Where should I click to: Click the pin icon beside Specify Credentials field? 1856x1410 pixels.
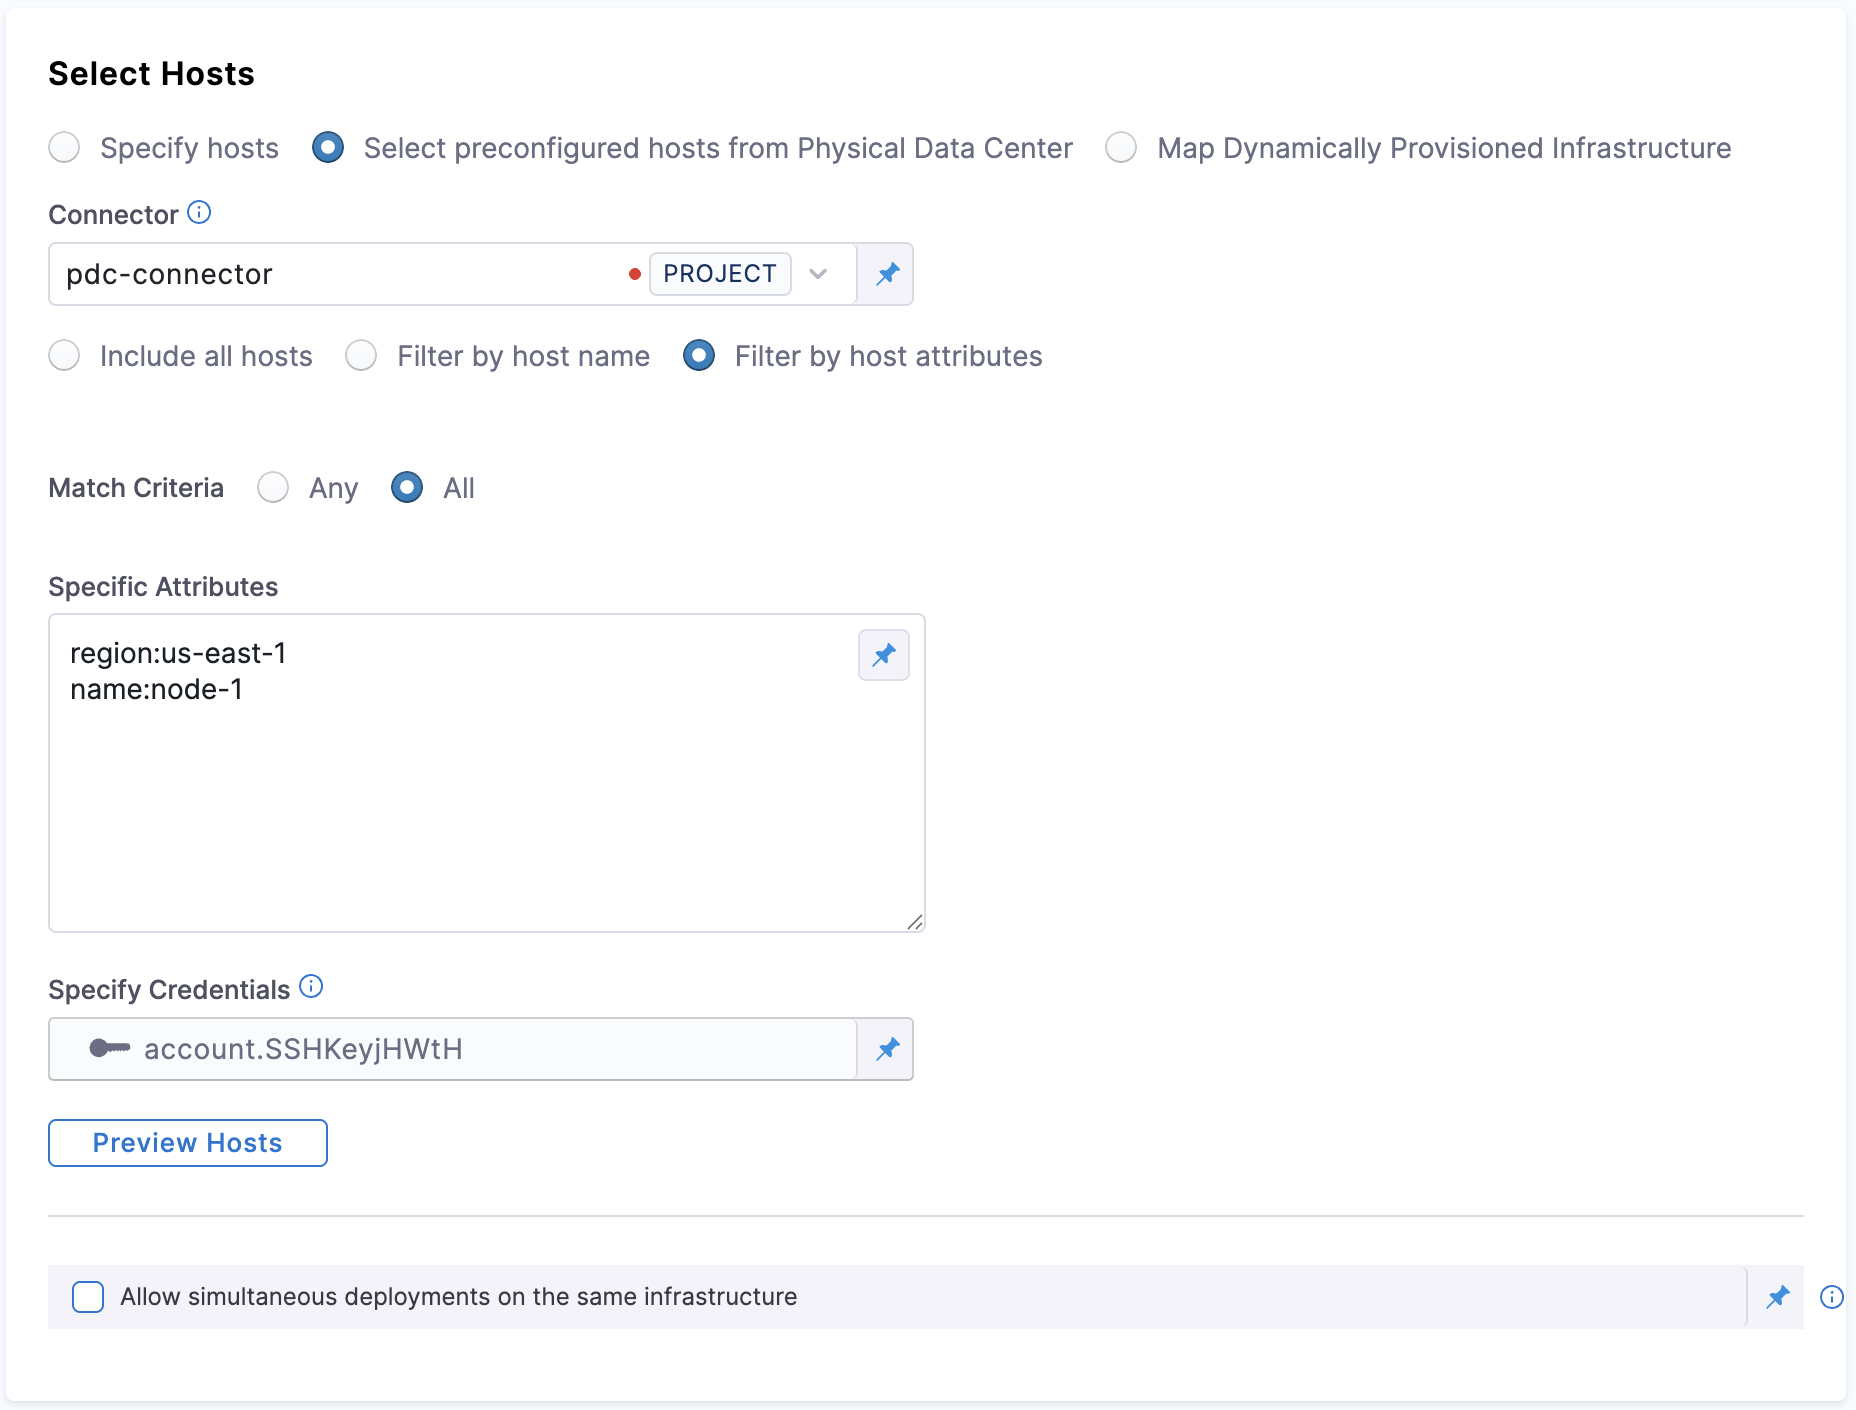pos(887,1049)
